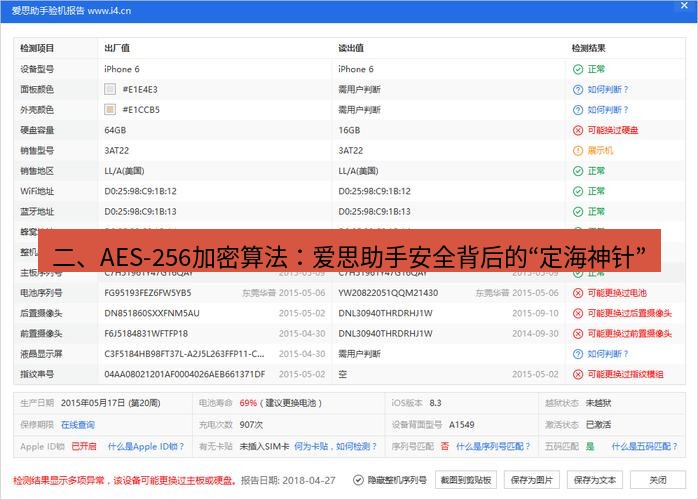Image resolution: width=698 pixels, height=500 pixels.
Task: Click the 截图到剪贴板 button
Action: coord(466,480)
